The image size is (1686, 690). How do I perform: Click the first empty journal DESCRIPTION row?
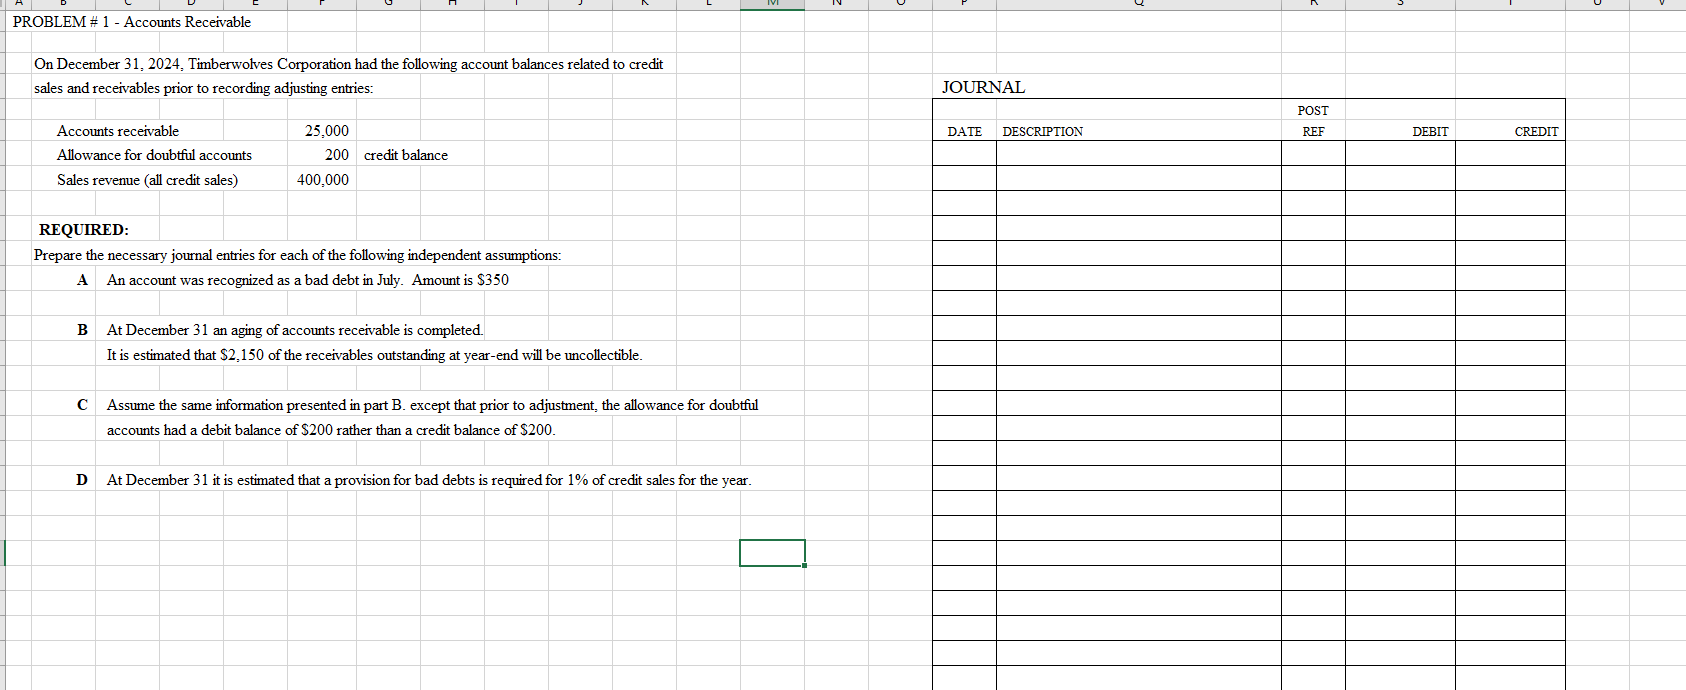[x=1139, y=153]
